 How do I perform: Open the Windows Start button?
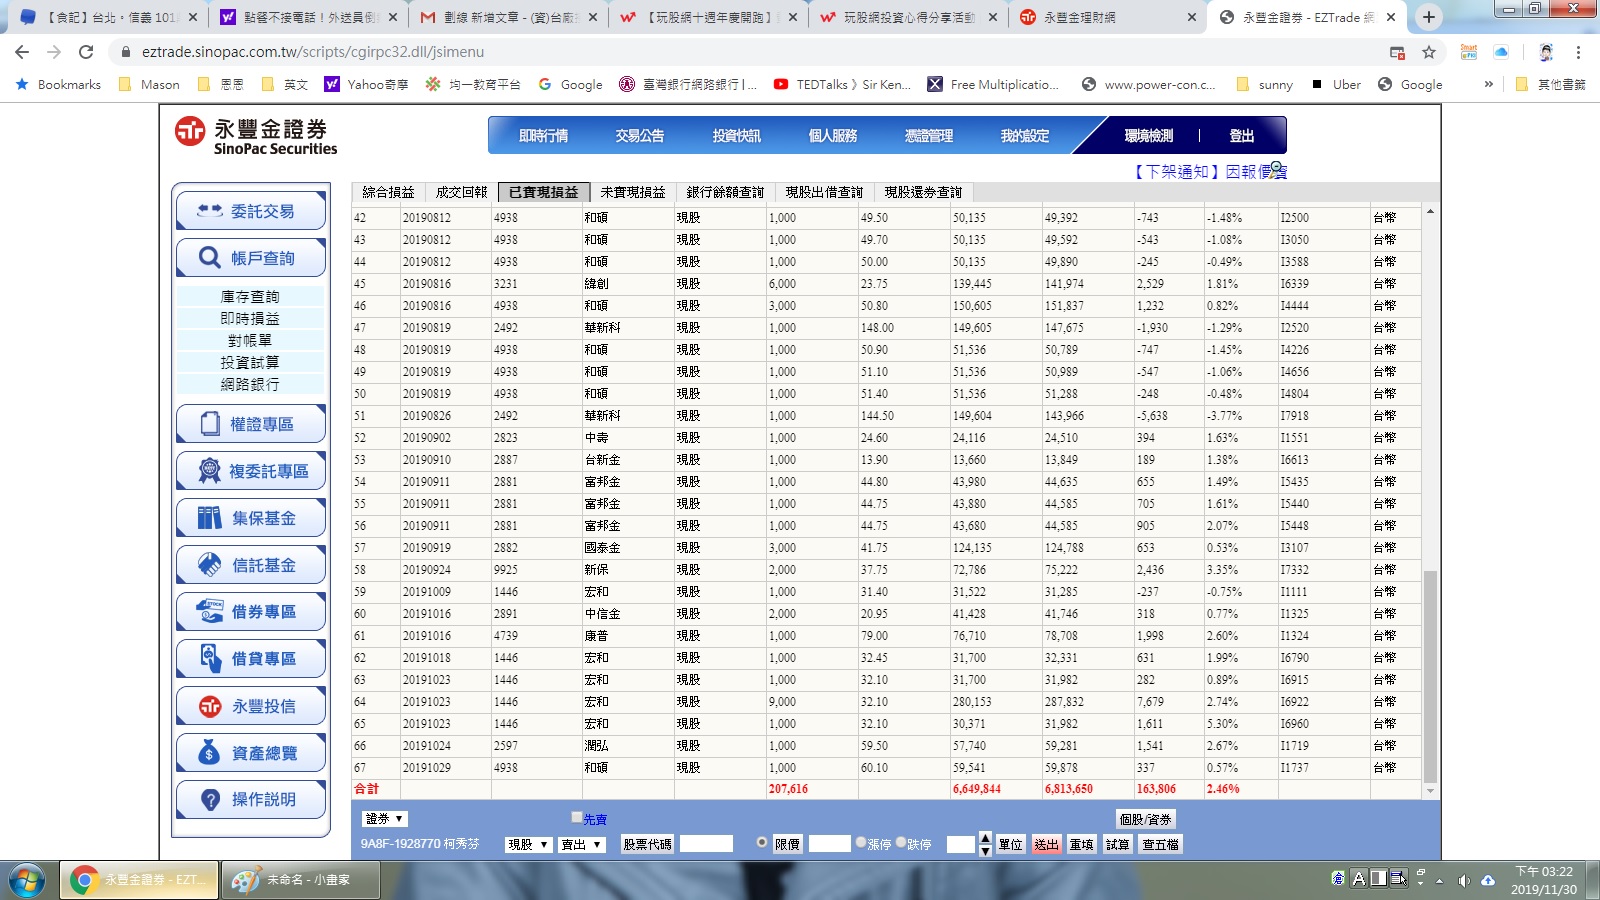coord(27,880)
